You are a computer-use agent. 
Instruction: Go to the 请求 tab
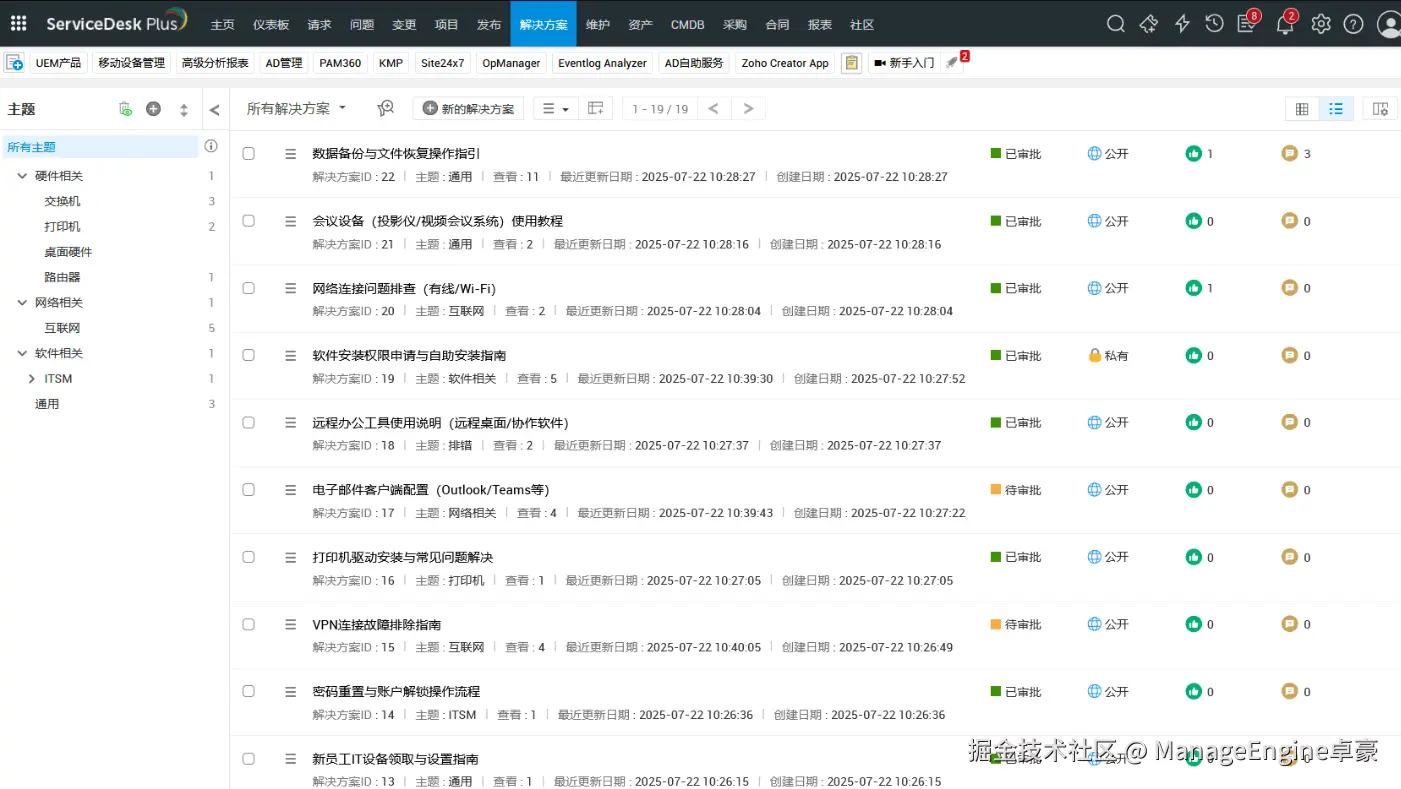coord(319,24)
